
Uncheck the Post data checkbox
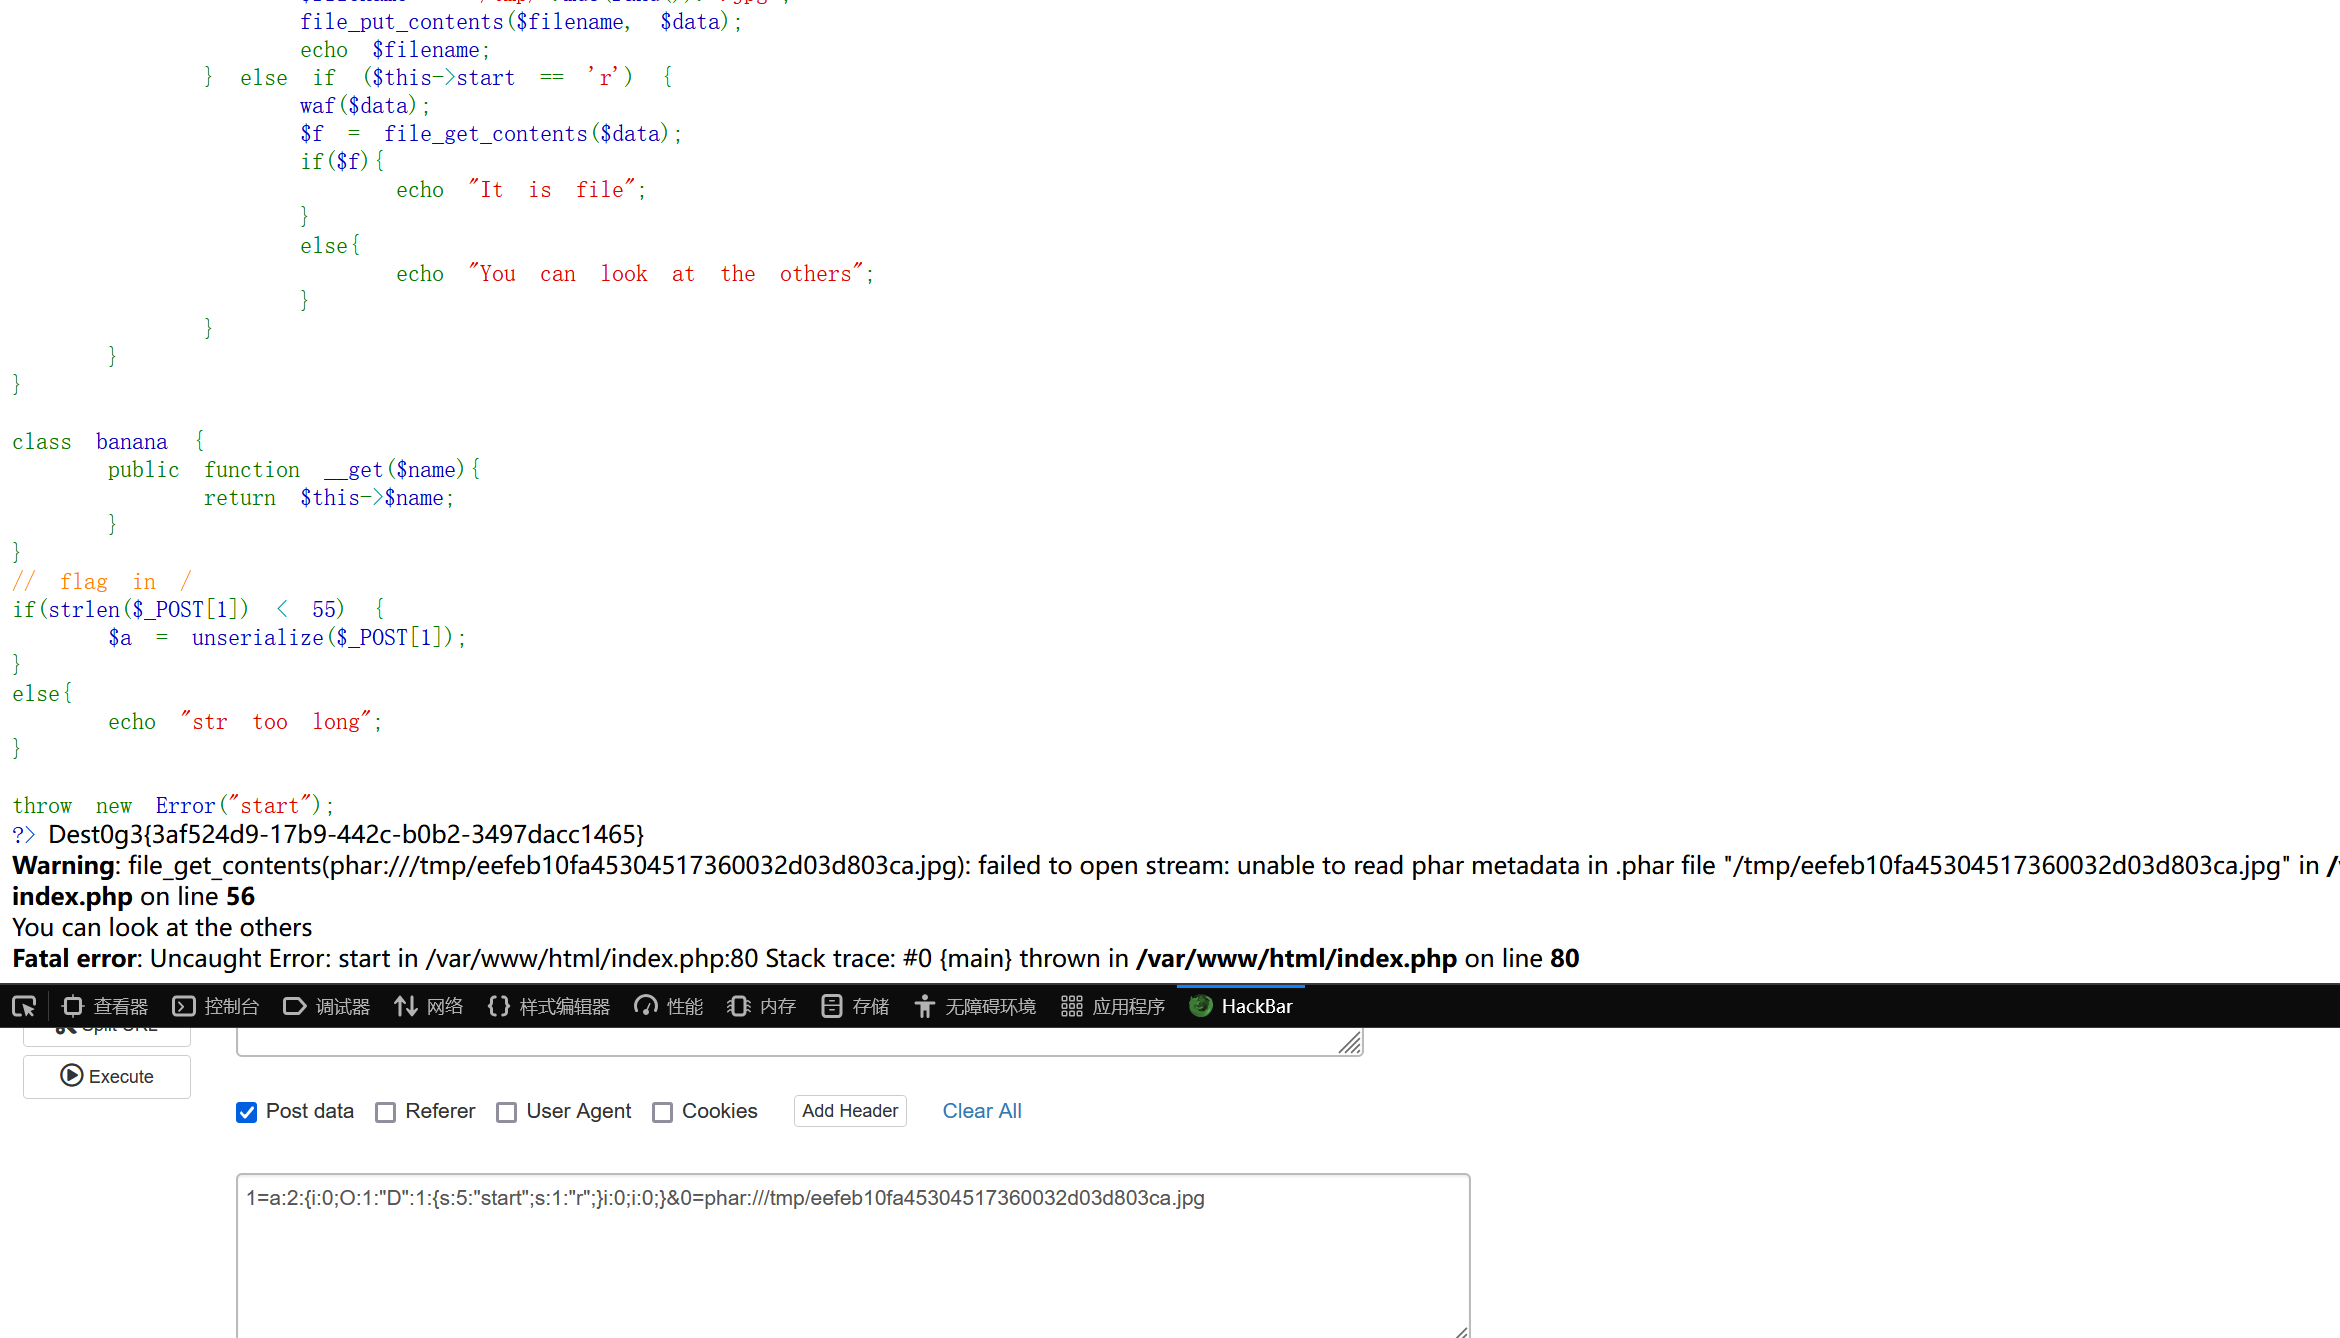coord(247,1112)
